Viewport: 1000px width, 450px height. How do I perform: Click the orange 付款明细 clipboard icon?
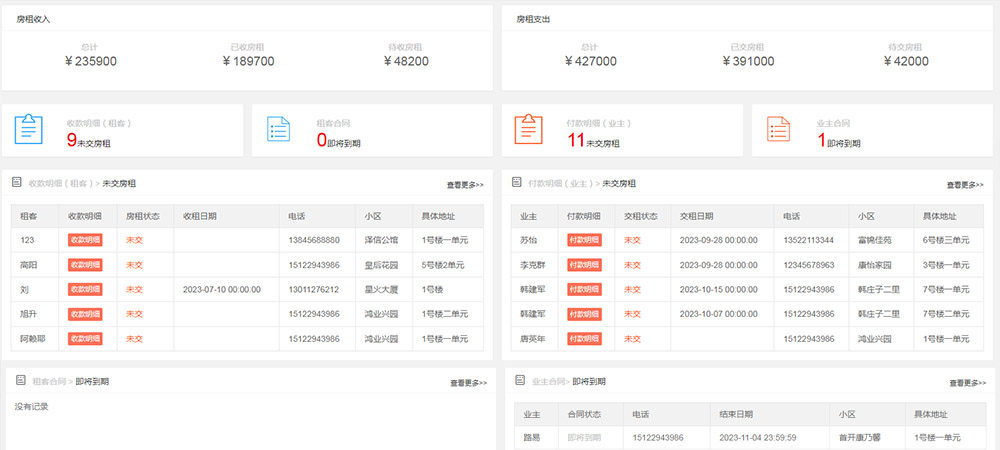(529, 130)
